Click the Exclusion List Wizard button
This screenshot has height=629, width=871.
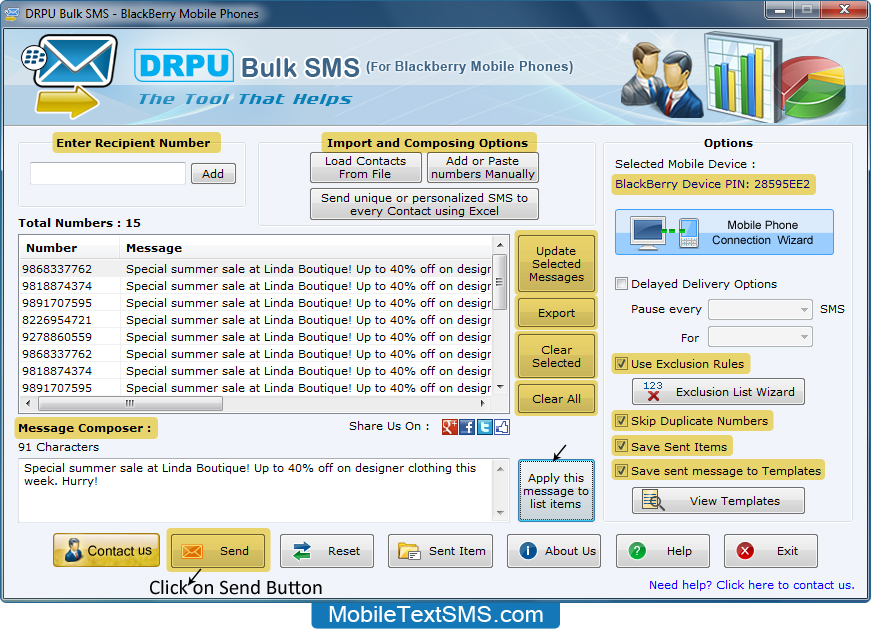718,392
